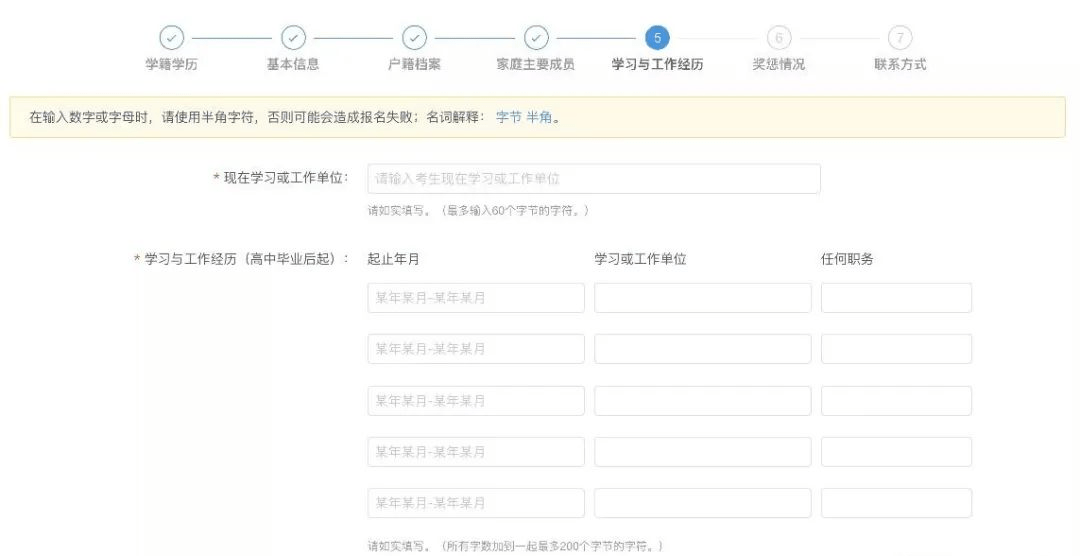1080x556 pixels.
Task: Open the 半角 explanation link
Action: coord(539,117)
